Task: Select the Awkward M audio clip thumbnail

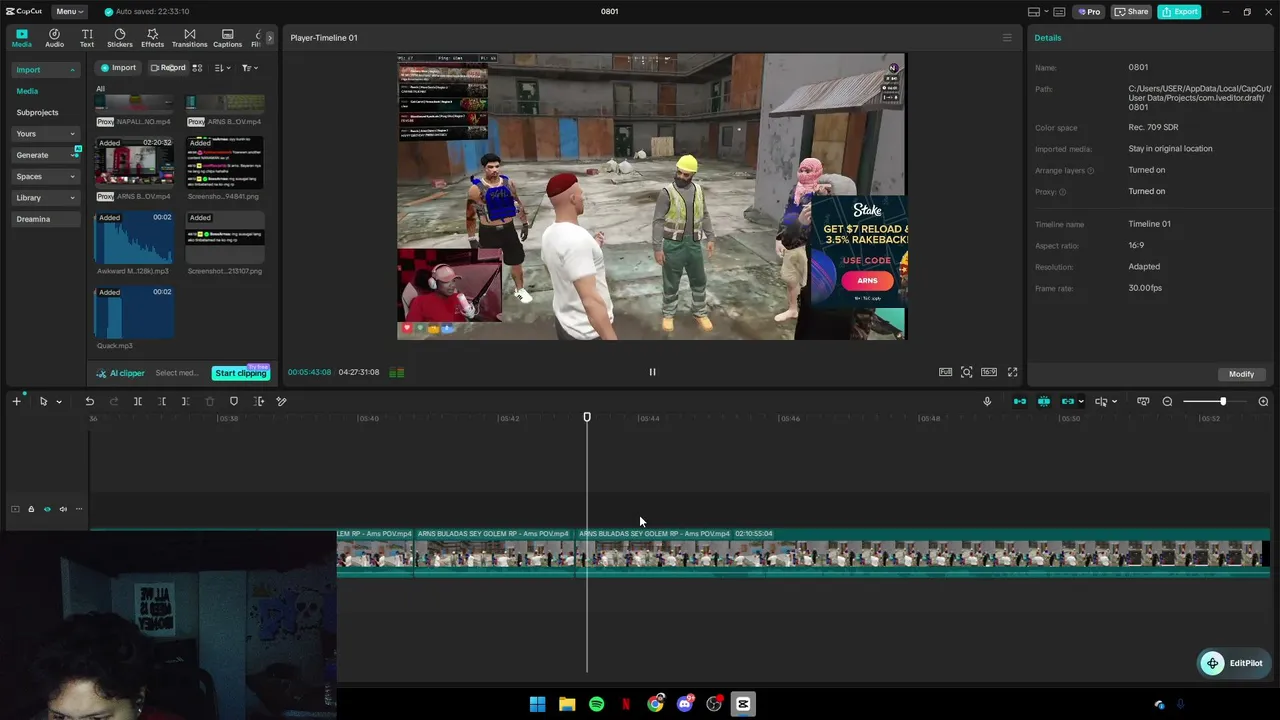Action: 134,237
